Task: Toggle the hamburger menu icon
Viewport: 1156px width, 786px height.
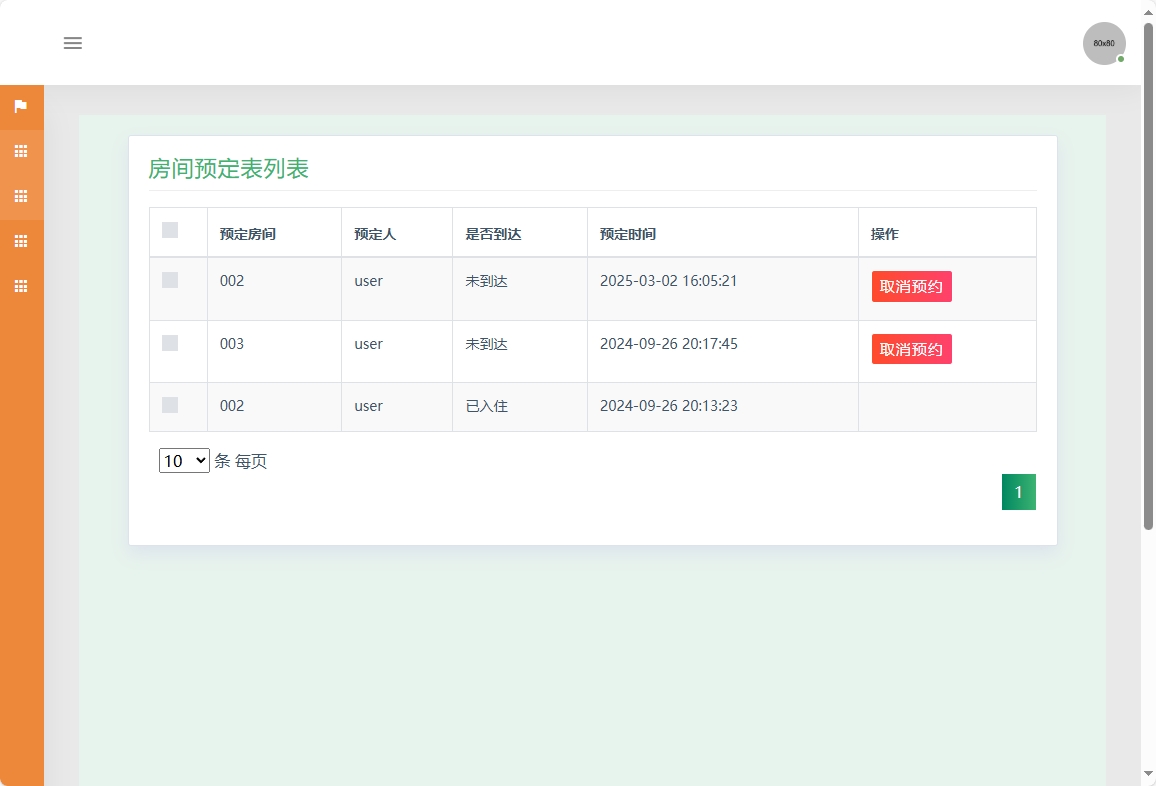Action: [x=72, y=43]
